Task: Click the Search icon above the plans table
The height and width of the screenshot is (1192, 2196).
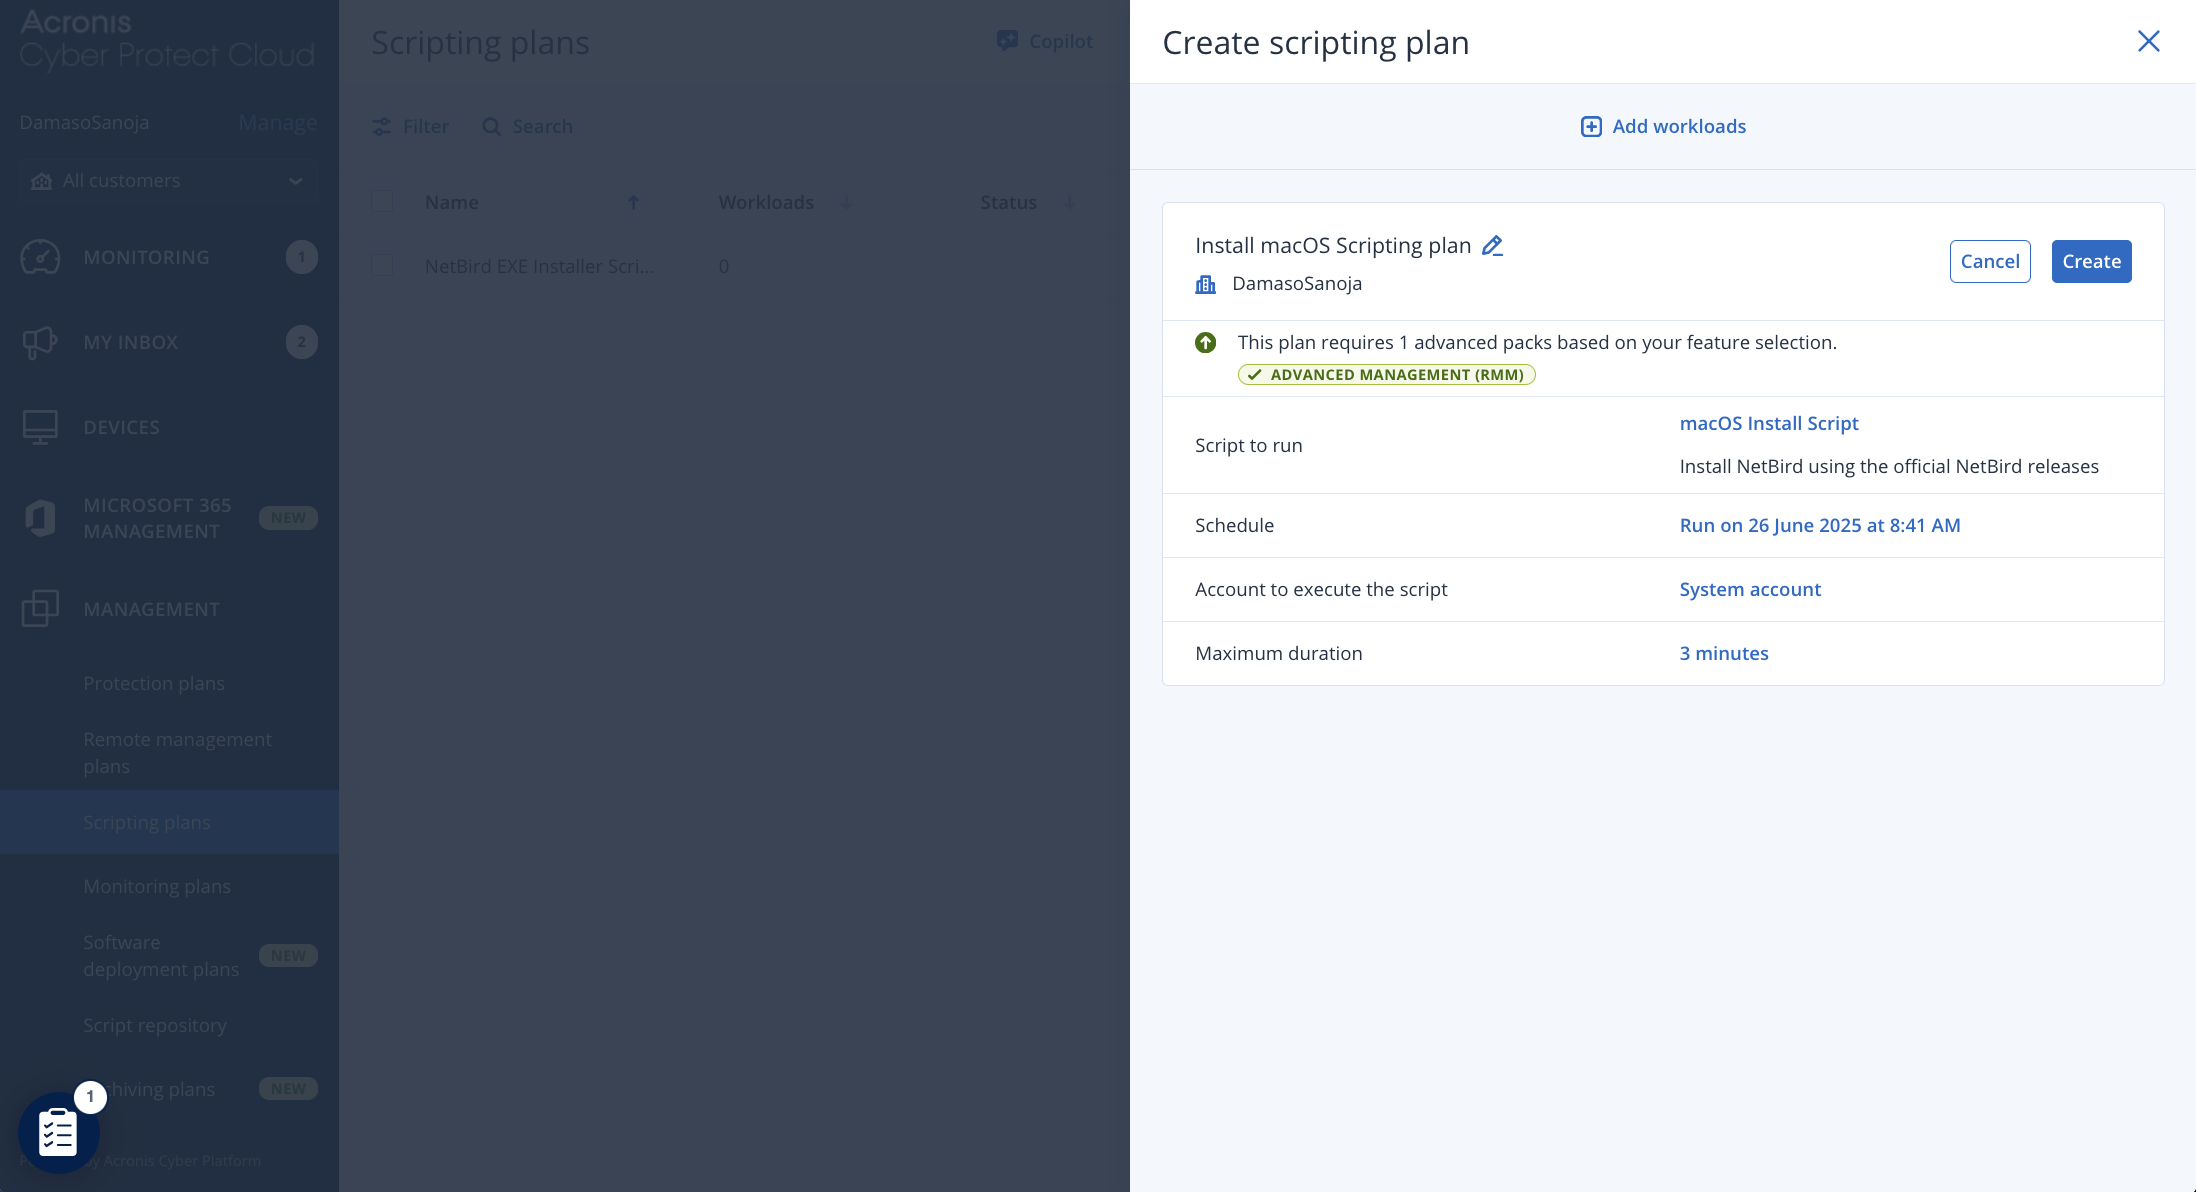Action: pos(491,126)
